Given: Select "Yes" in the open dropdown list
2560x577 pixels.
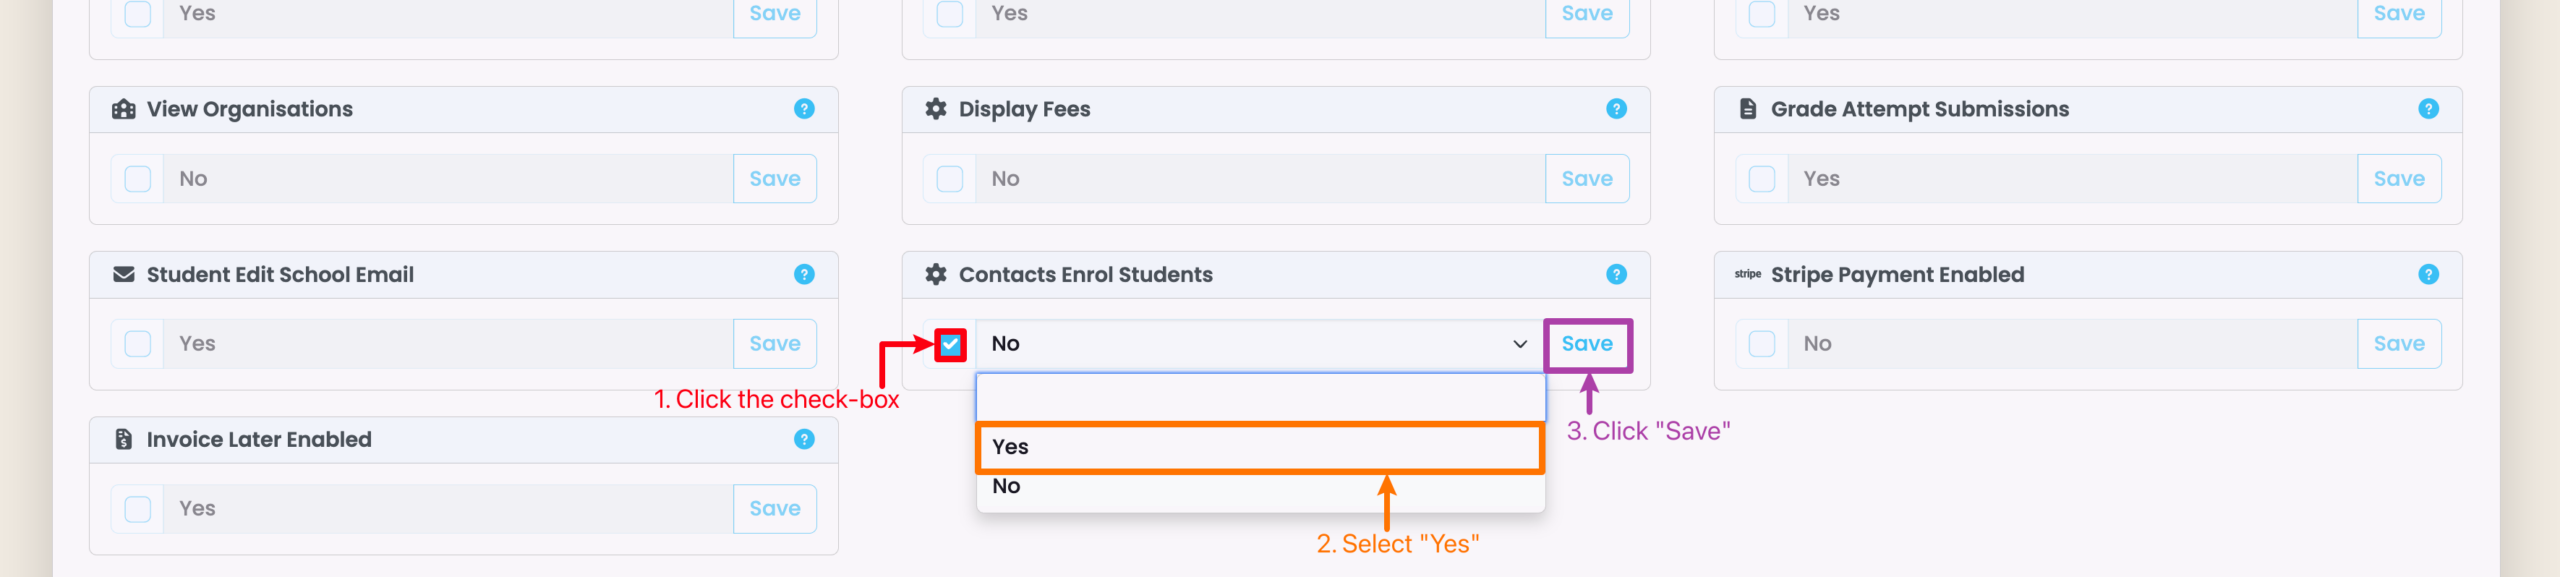Looking at the screenshot, I should pyautogui.click(x=1258, y=447).
